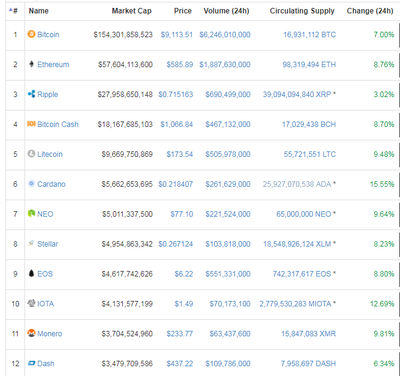The width and height of the screenshot is (400, 376).
Task: Click IOTA change value 12.69%
Action: coord(382,304)
